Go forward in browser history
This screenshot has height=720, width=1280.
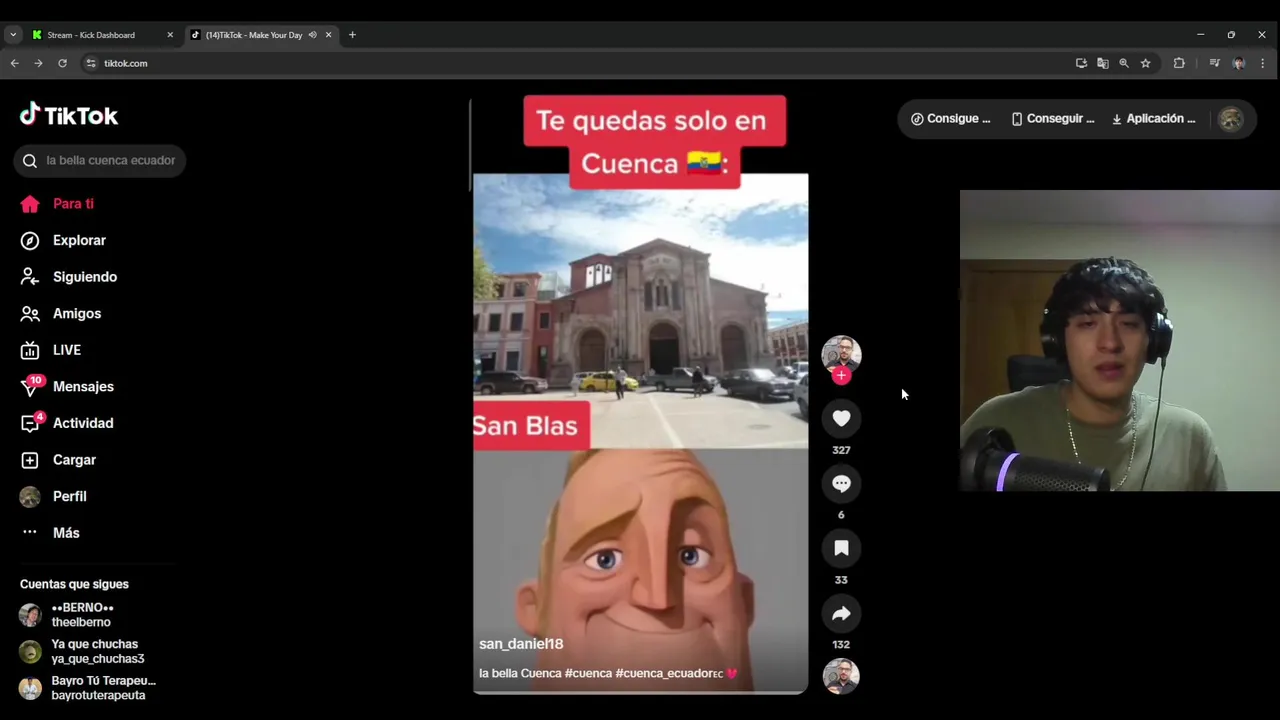(x=38, y=63)
